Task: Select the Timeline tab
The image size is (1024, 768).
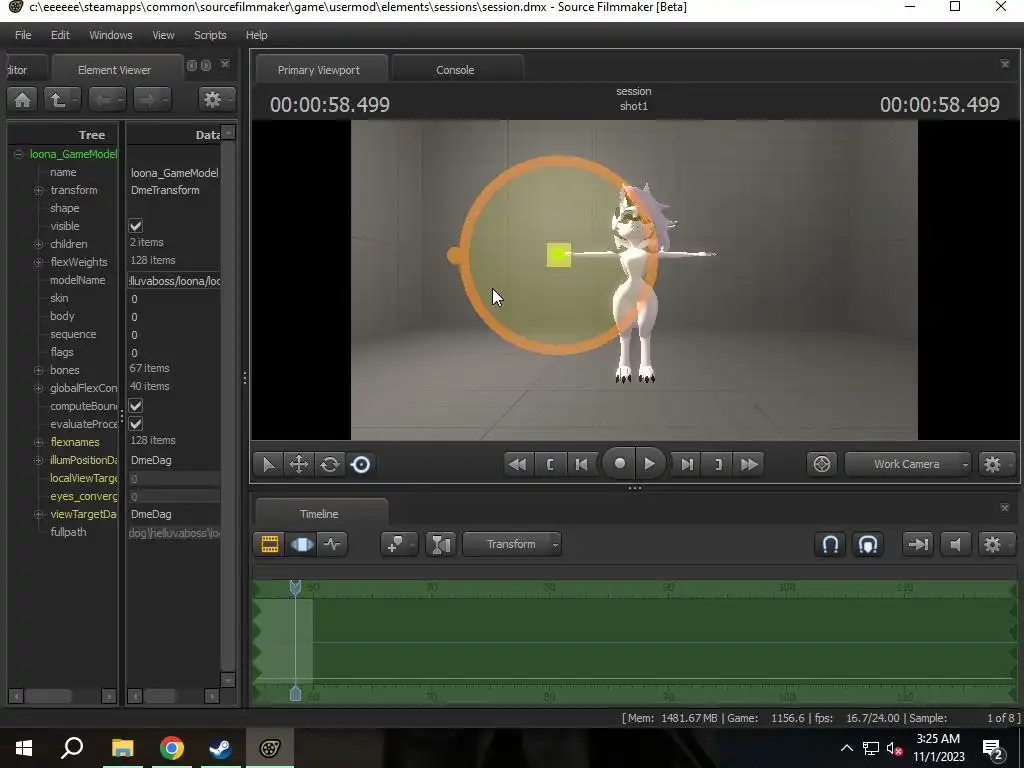Action: pos(319,514)
